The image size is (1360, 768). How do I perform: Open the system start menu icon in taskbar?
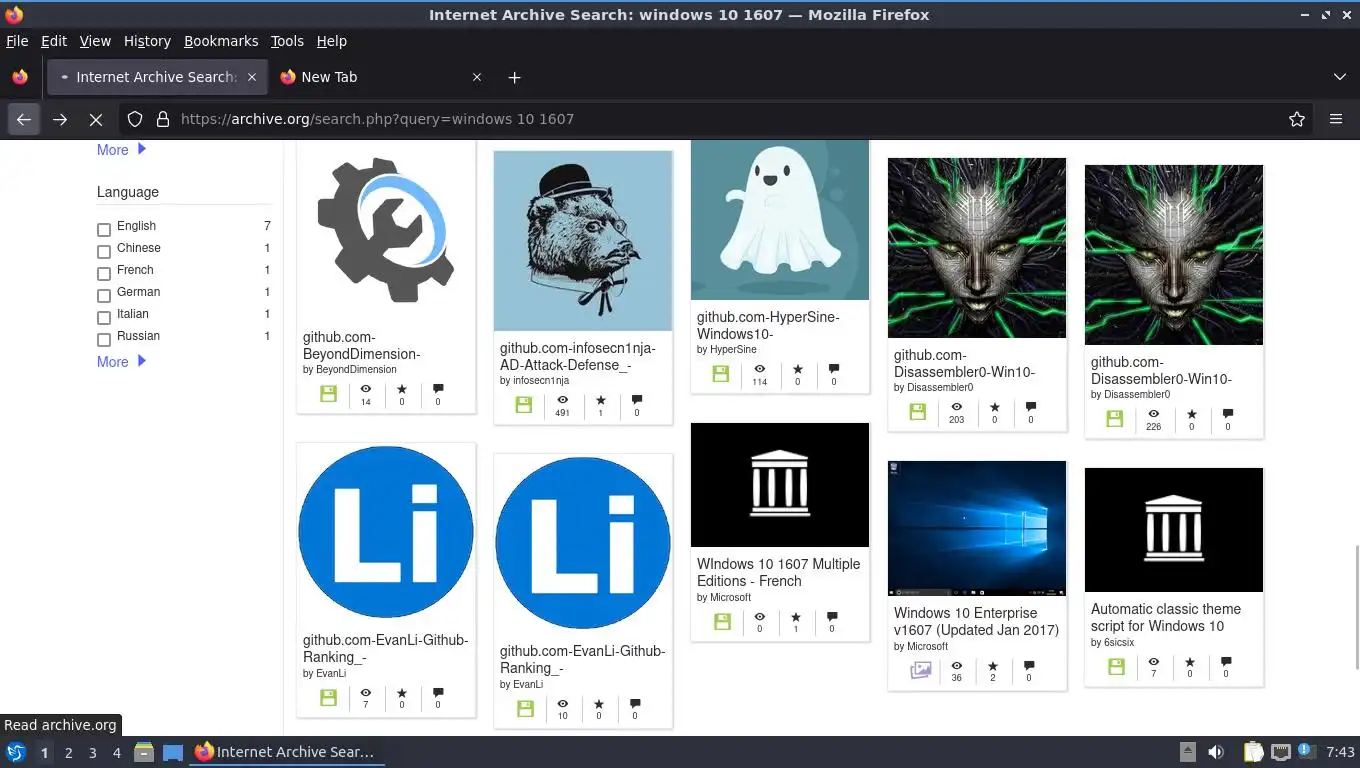pyautogui.click(x=16, y=752)
